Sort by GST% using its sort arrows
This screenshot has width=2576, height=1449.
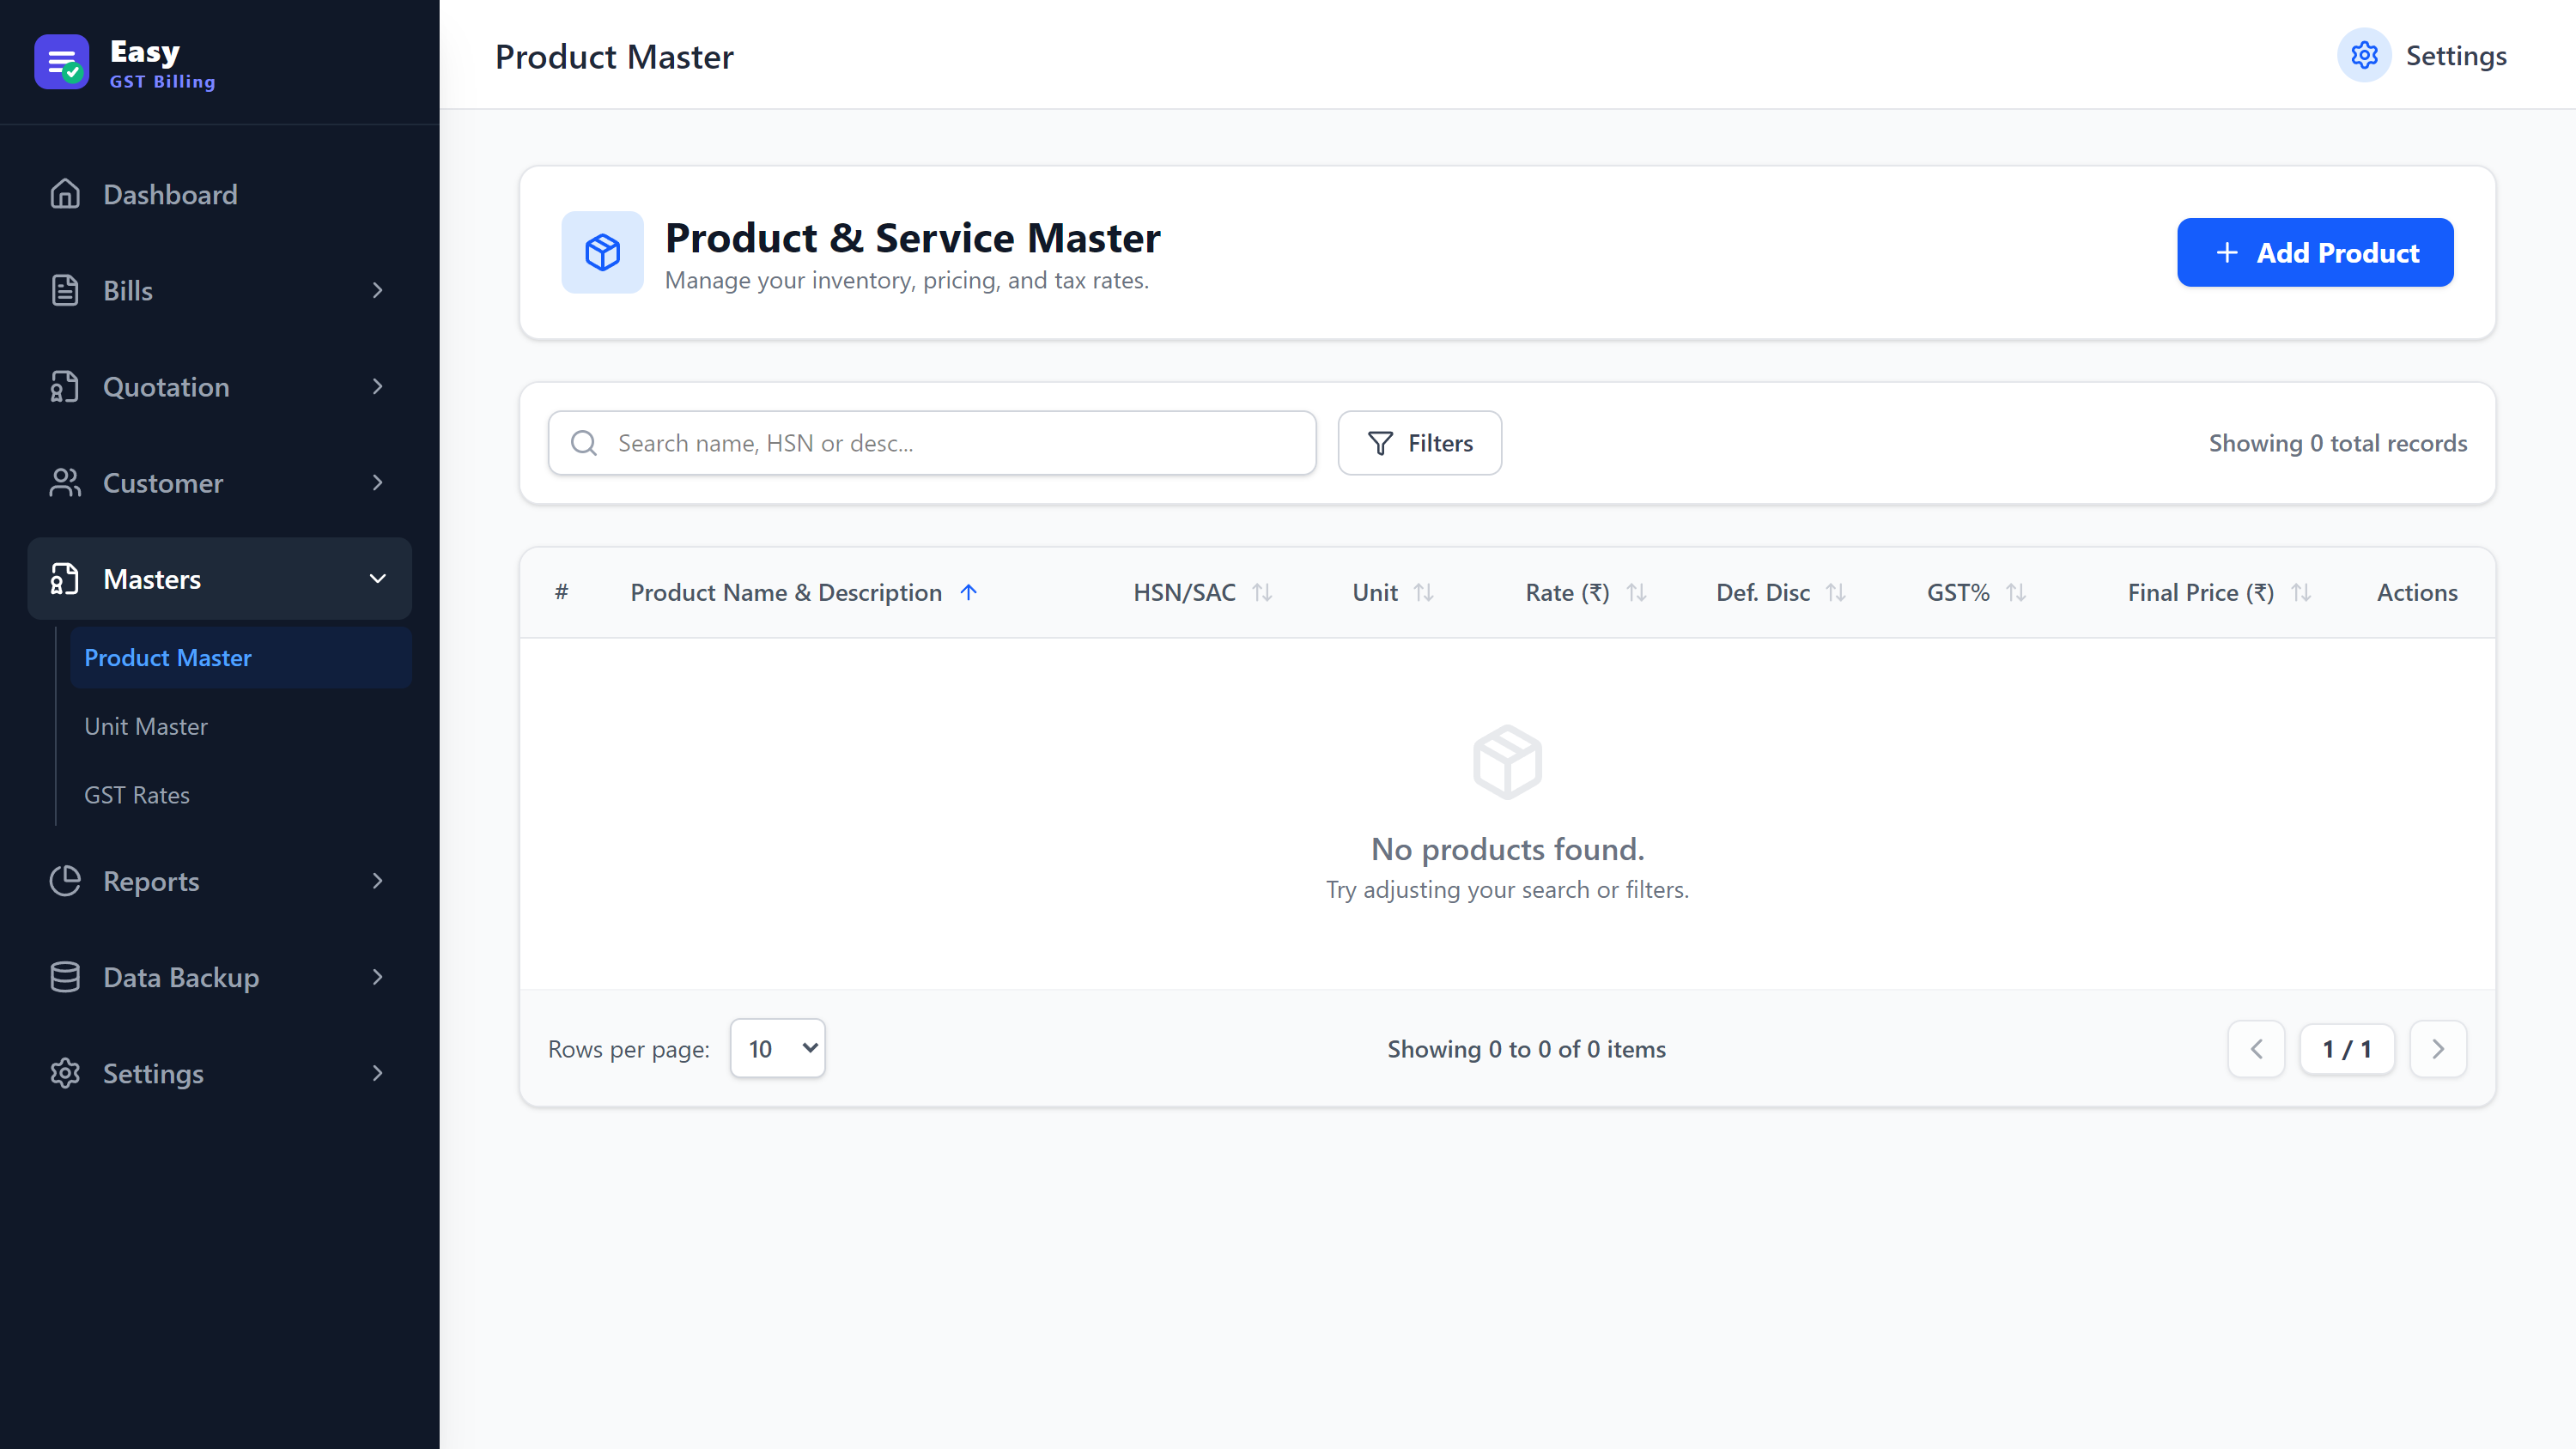(x=2016, y=593)
